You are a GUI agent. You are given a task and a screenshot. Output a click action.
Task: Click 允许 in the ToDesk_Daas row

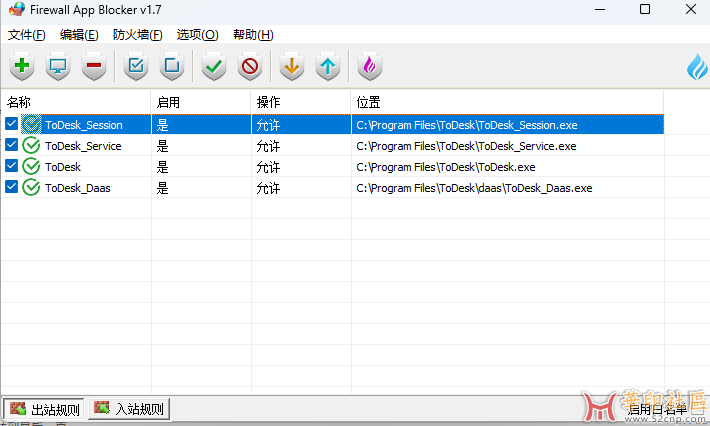click(x=268, y=188)
